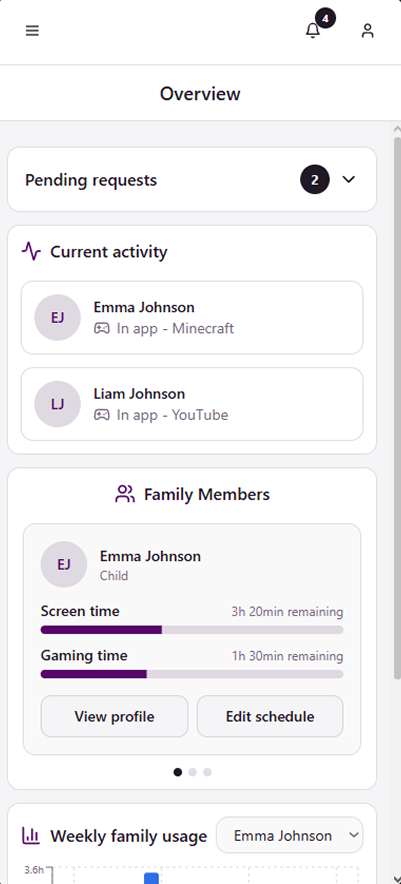
Task: Click the Overview page title
Action: (200, 94)
